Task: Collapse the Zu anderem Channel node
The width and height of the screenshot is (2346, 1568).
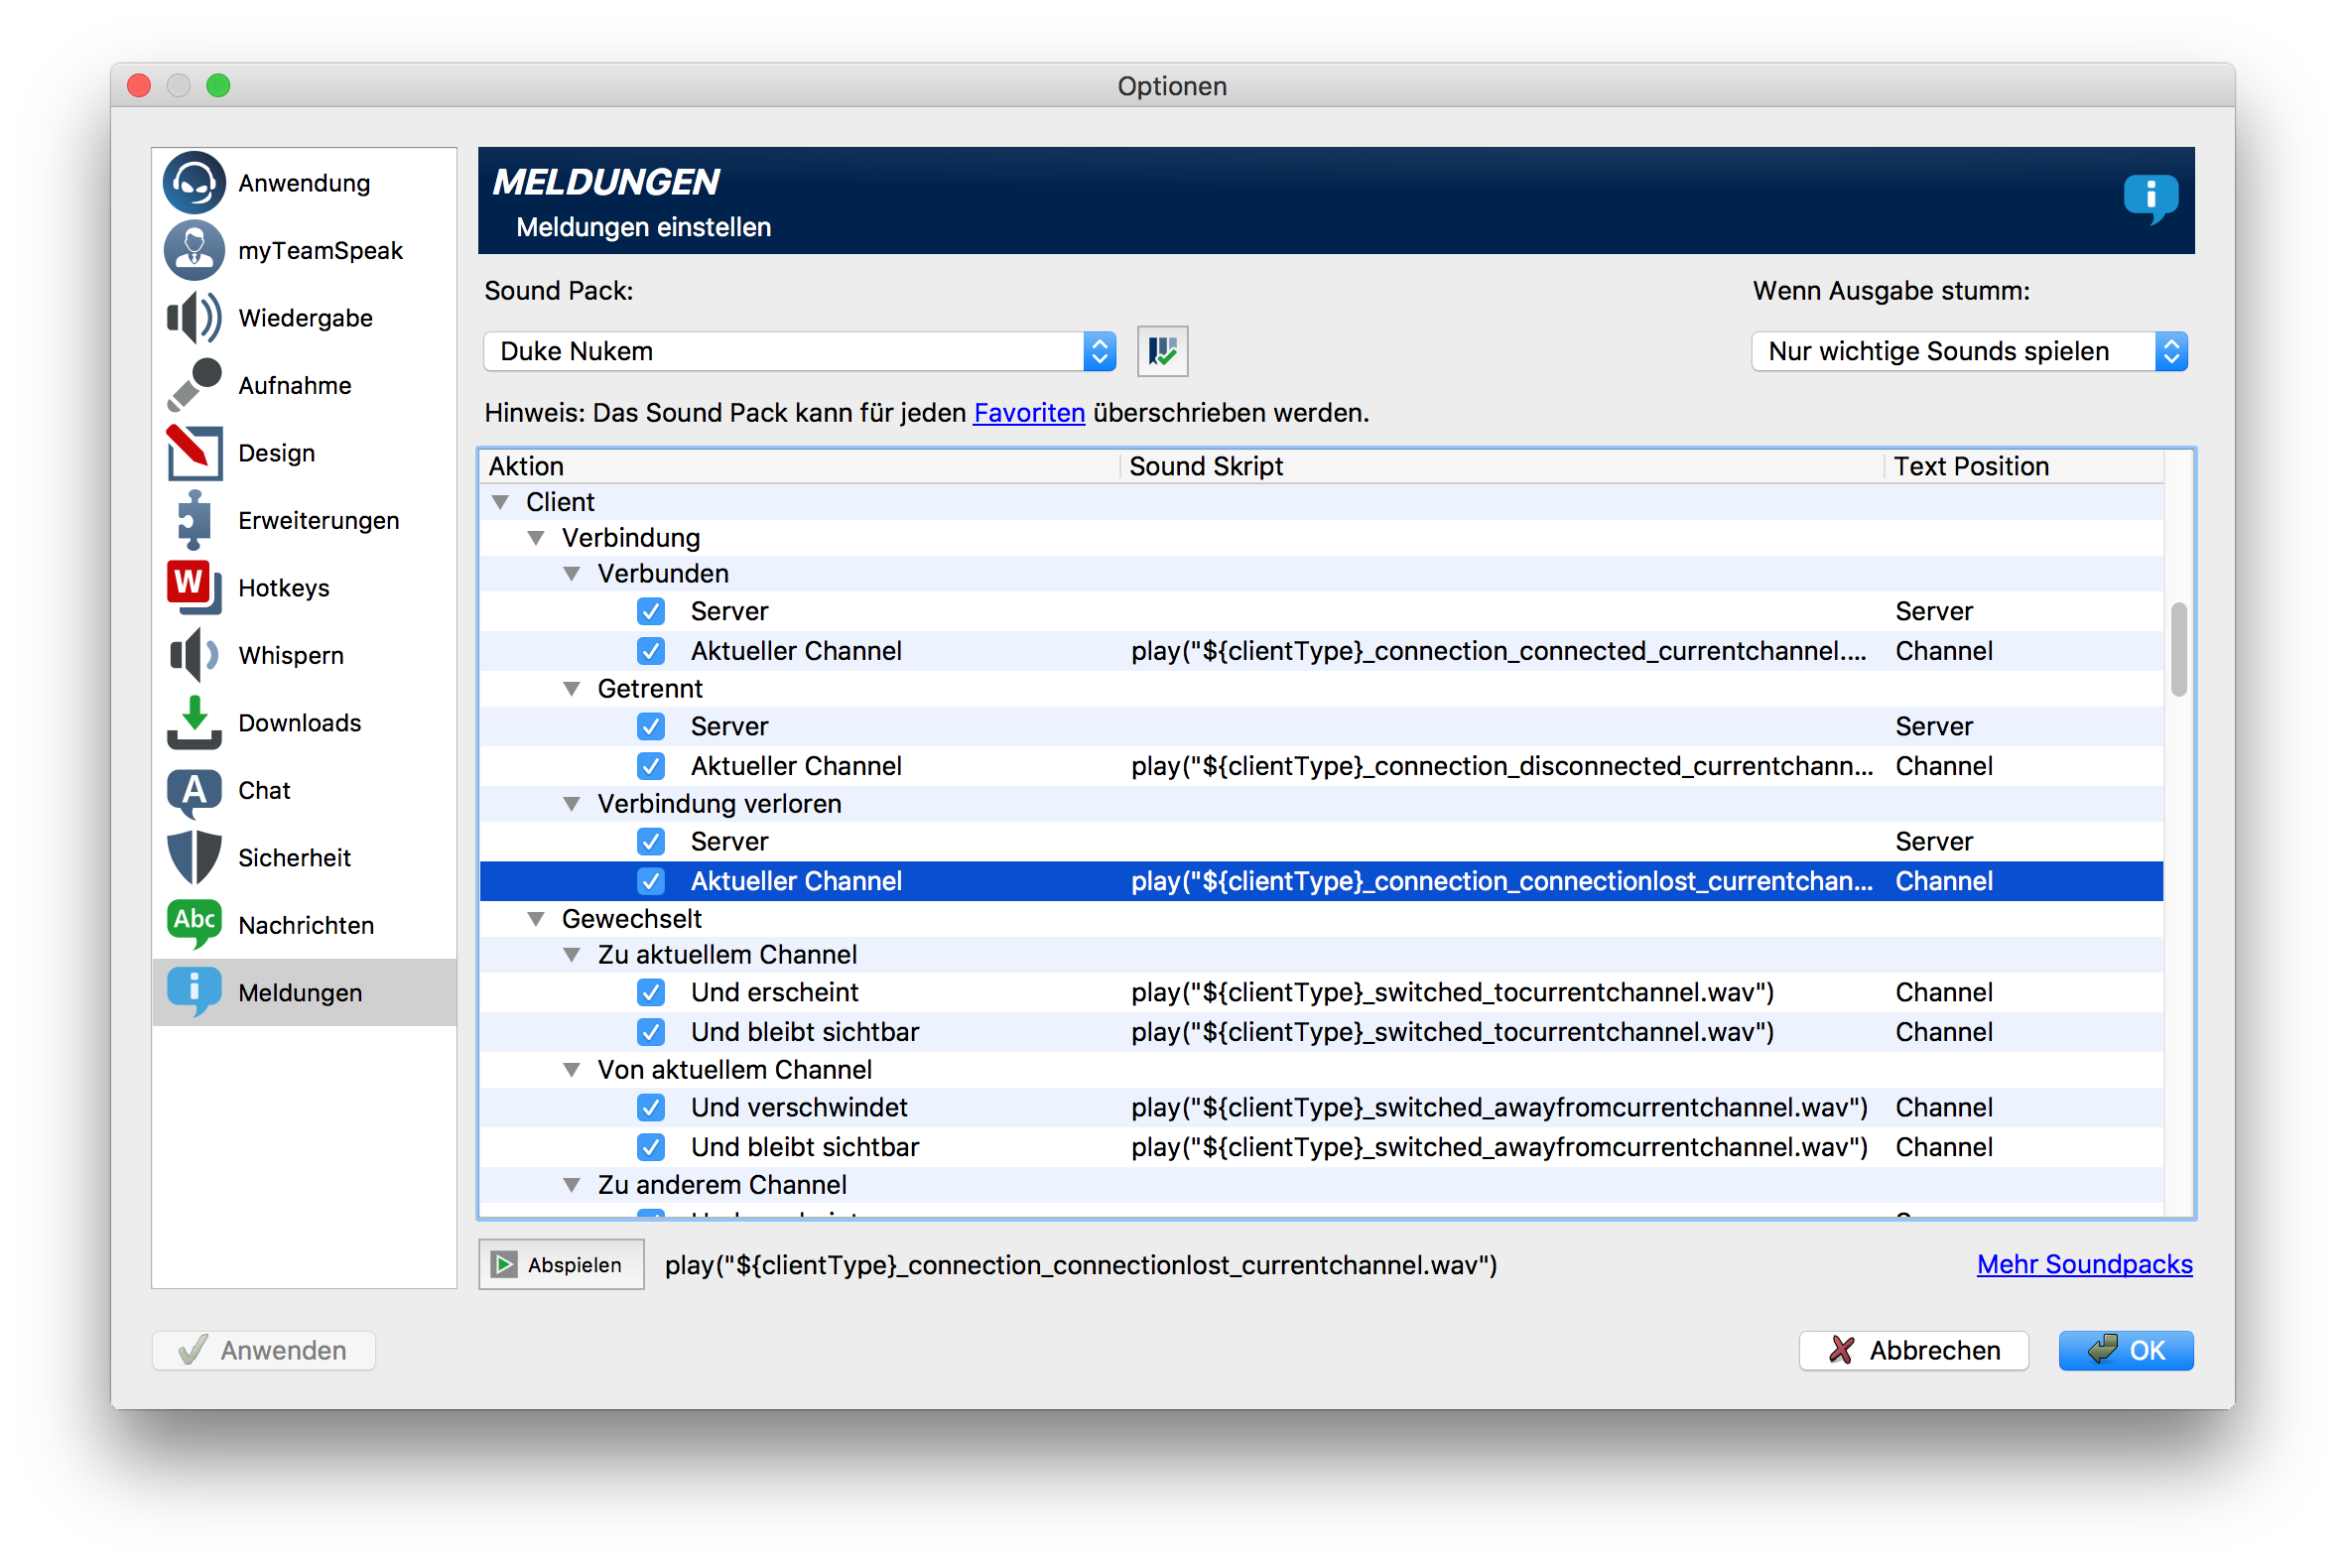Action: pyautogui.click(x=572, y=1185)
